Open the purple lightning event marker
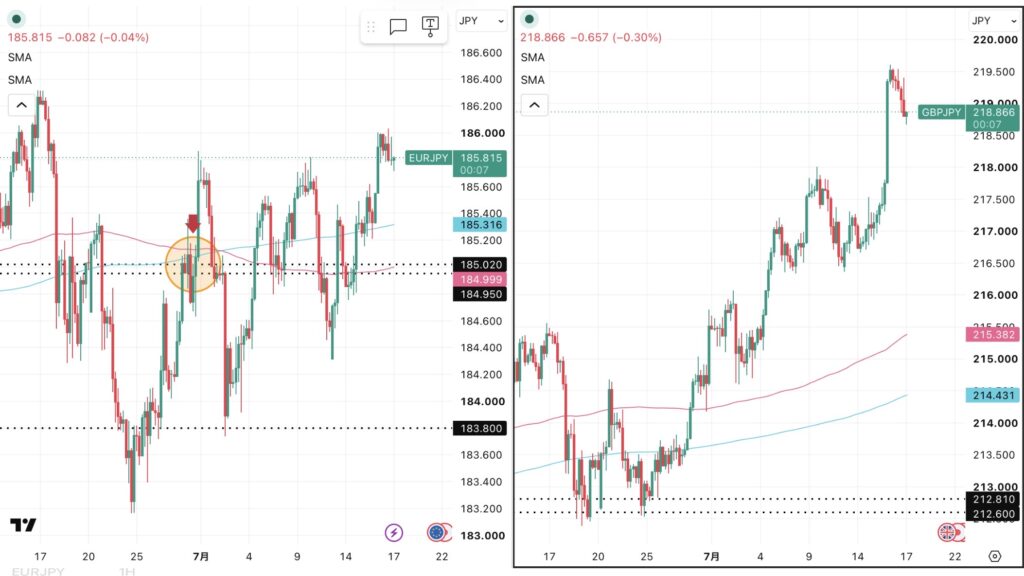The width and height of the screenshot is (1024, 576). (394, 533)
